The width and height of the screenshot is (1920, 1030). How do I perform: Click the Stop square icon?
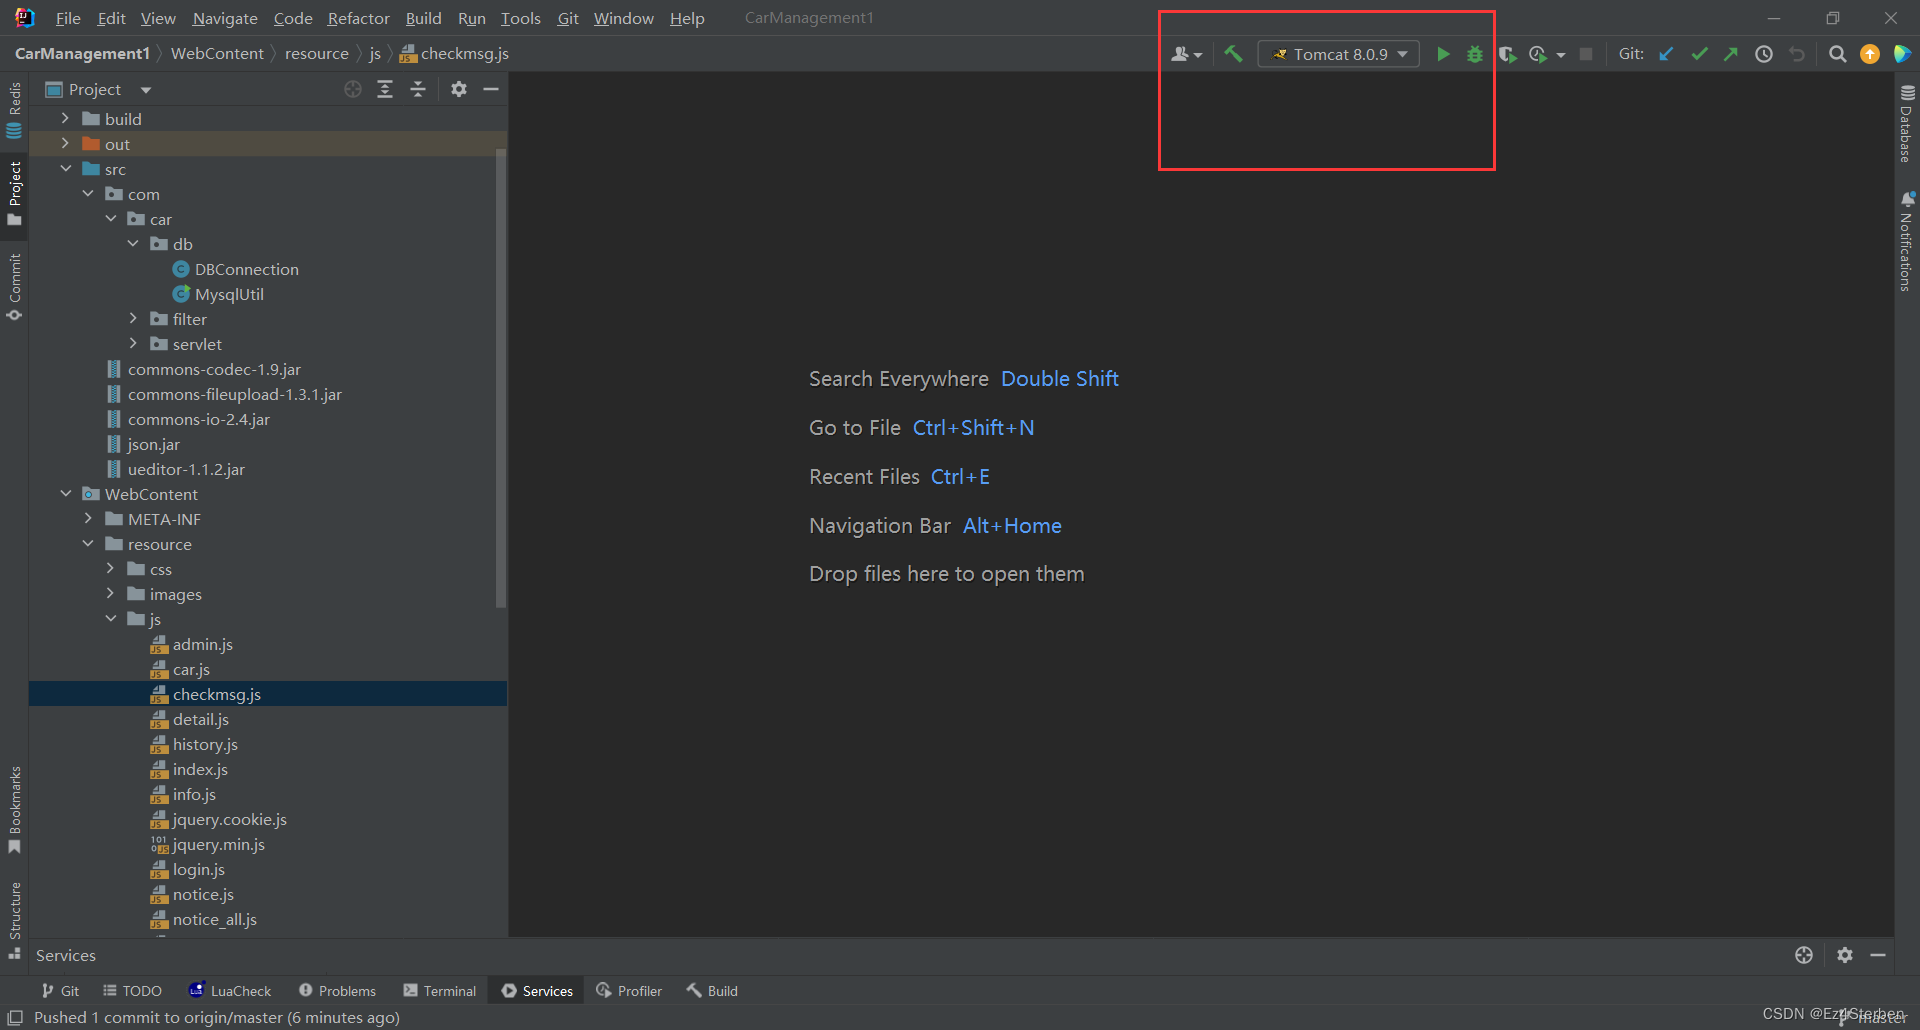1586,54
